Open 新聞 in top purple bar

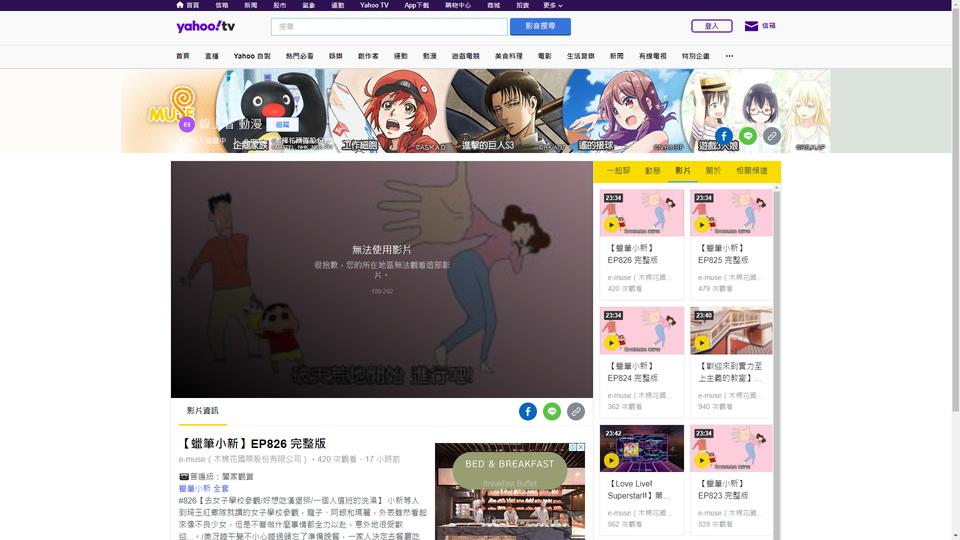250,5
